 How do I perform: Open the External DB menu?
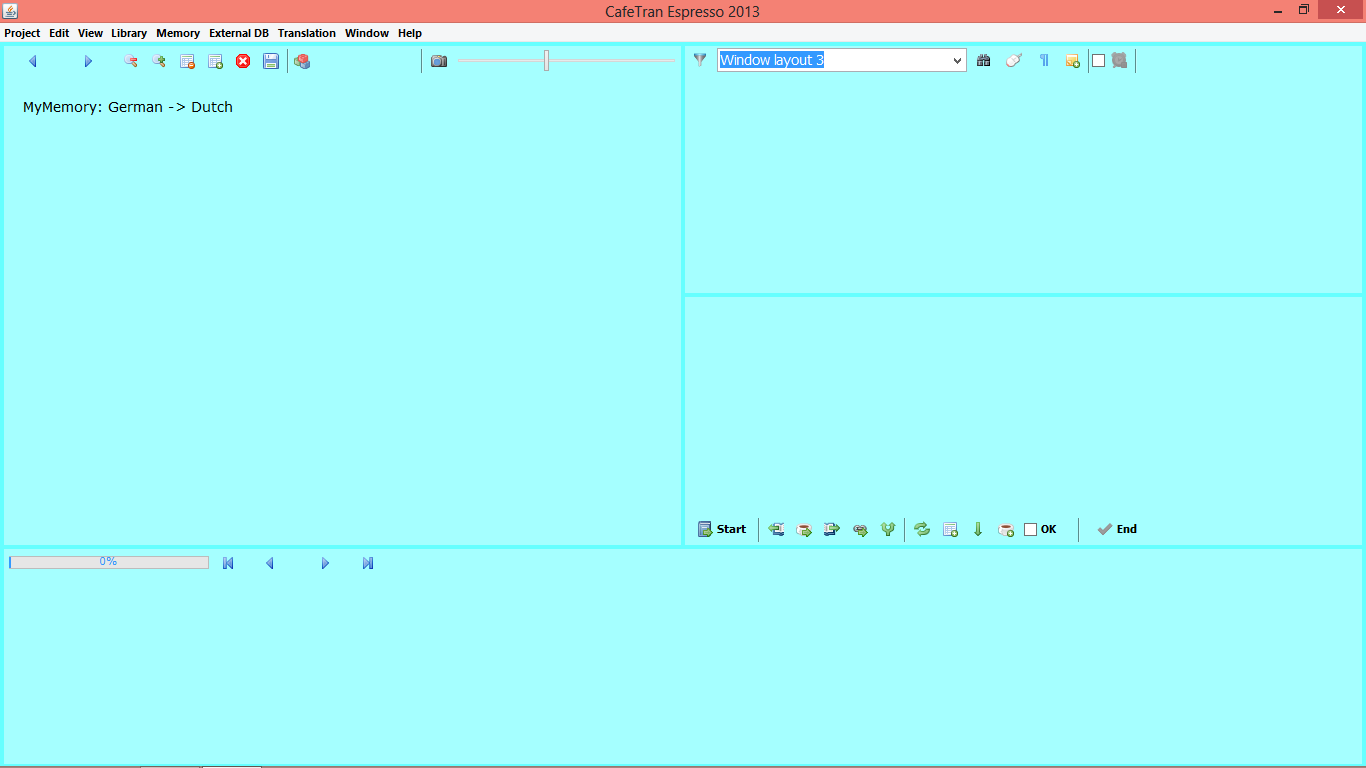click(238, 33)
